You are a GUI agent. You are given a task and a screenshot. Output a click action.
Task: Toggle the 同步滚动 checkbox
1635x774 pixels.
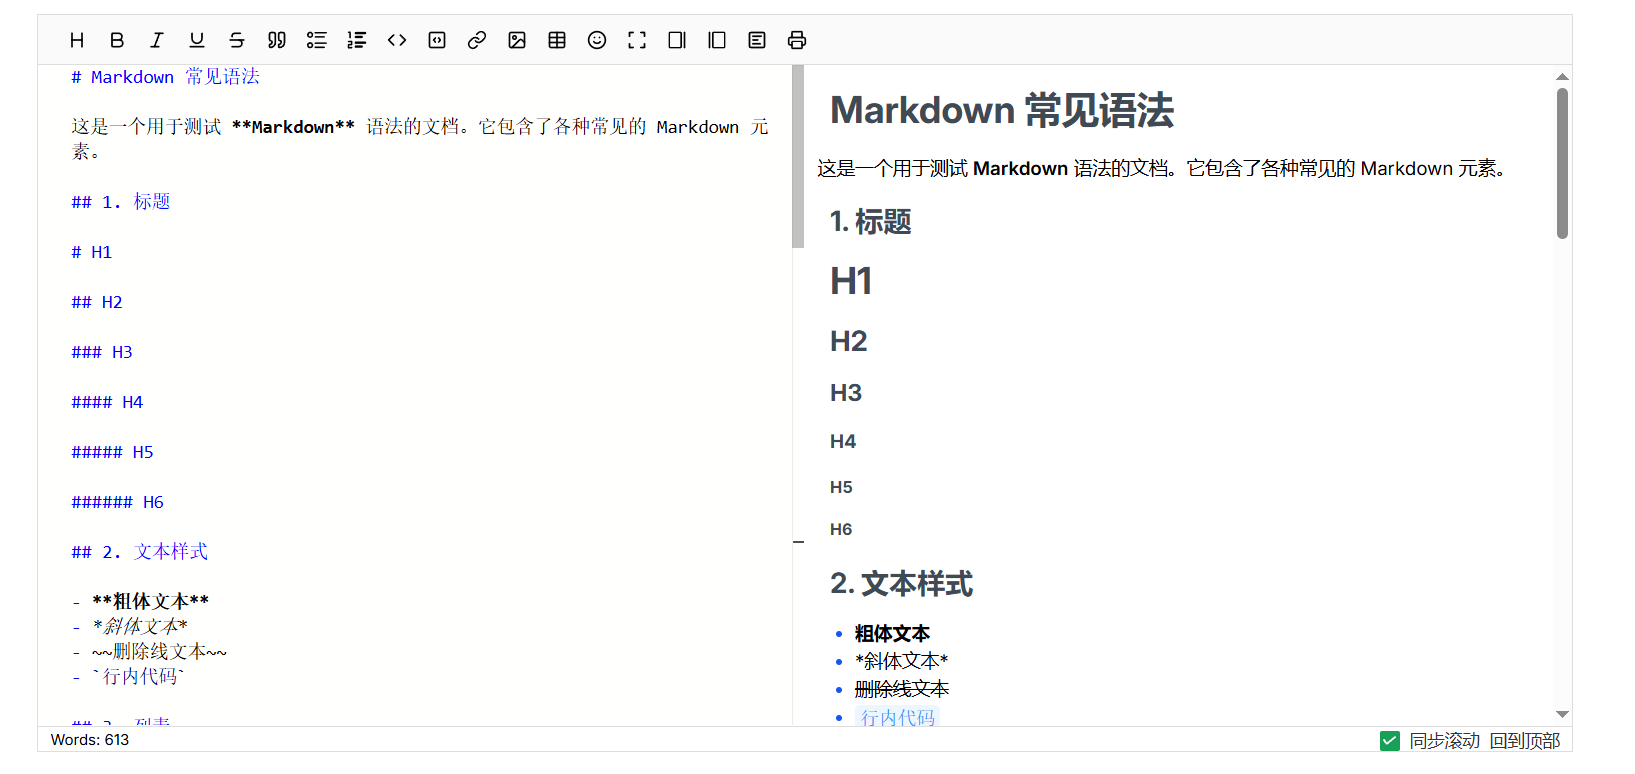click(1390, 741)
